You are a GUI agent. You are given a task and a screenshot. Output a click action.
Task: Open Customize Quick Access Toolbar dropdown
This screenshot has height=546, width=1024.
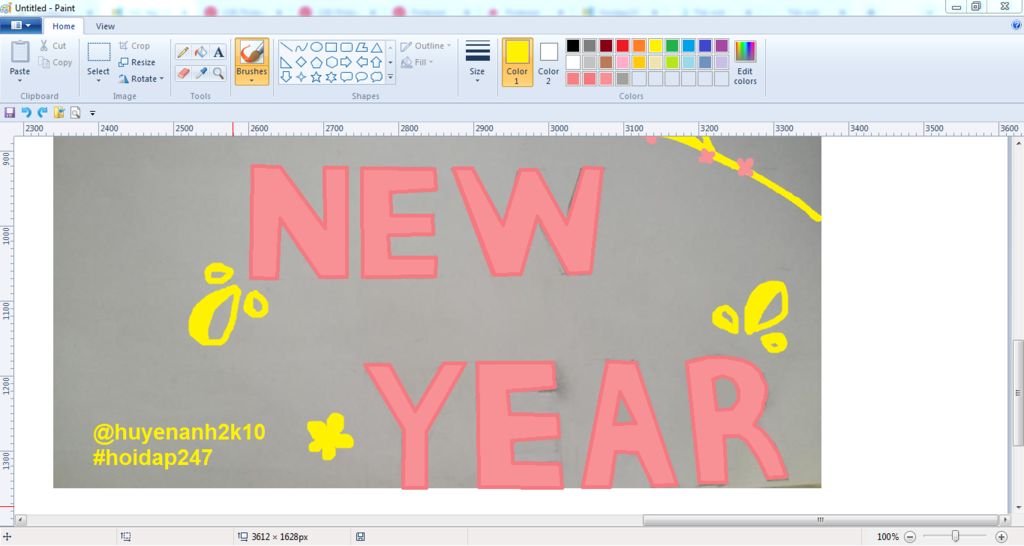coord(92,113)
